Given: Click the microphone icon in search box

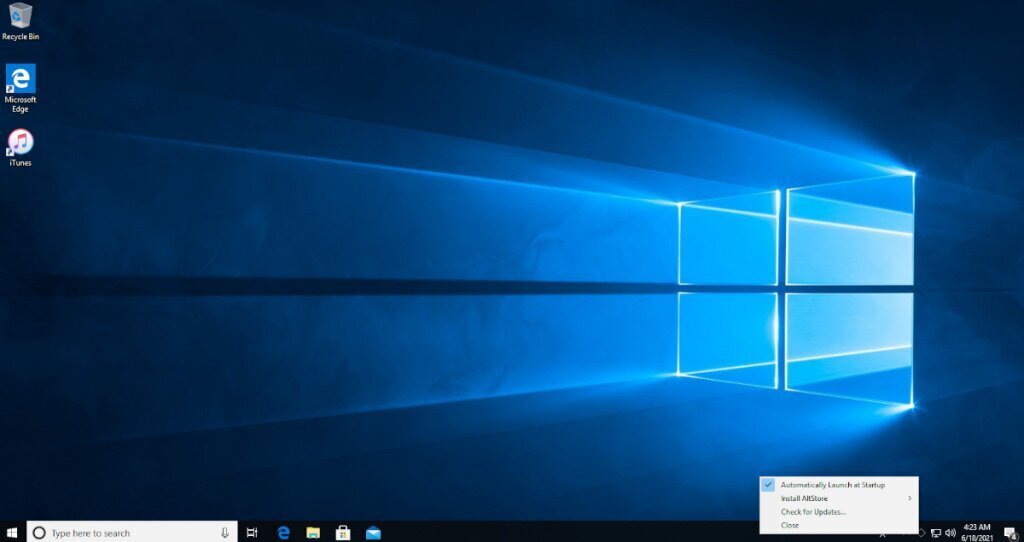Looking at the screenshot, I should click(x=225, y=533).
